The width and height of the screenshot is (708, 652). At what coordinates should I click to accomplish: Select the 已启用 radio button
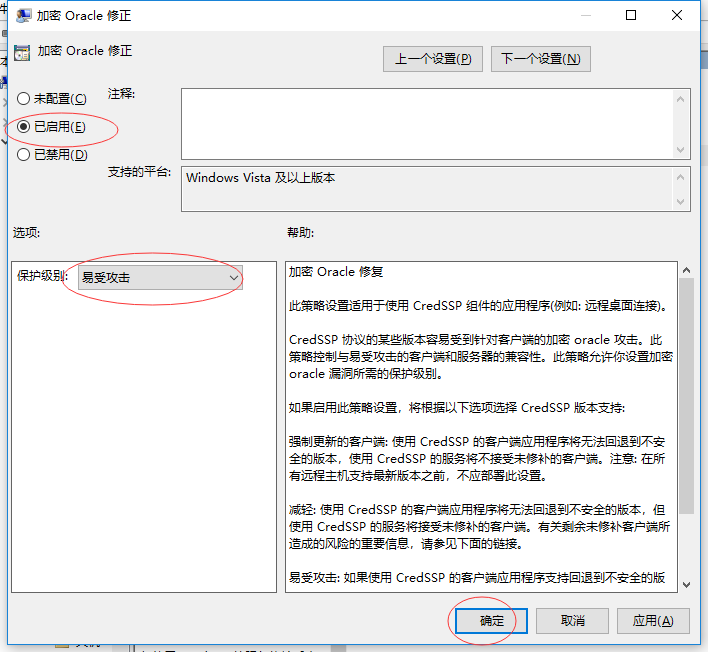pos(24,127)
